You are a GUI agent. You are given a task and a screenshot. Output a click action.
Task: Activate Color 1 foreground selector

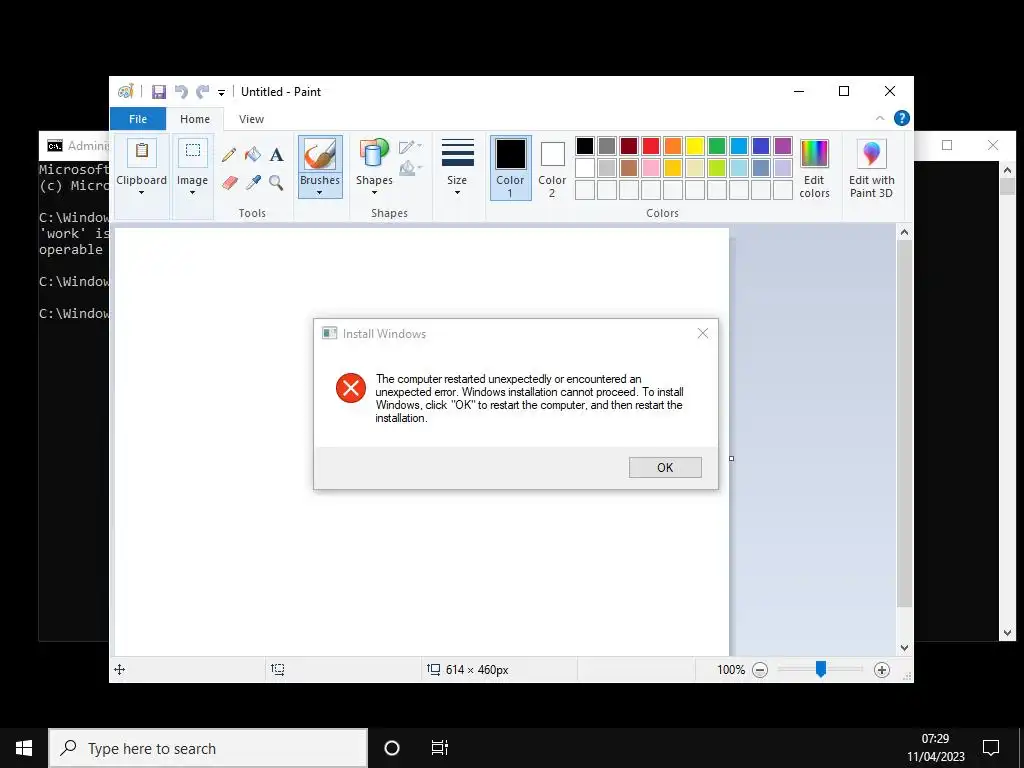click(510, 168)
